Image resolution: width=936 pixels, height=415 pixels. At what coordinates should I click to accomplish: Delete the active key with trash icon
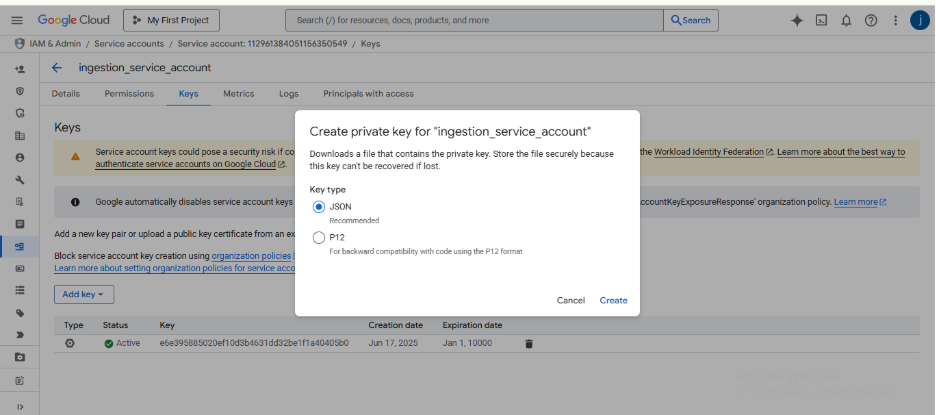(529, 343)
